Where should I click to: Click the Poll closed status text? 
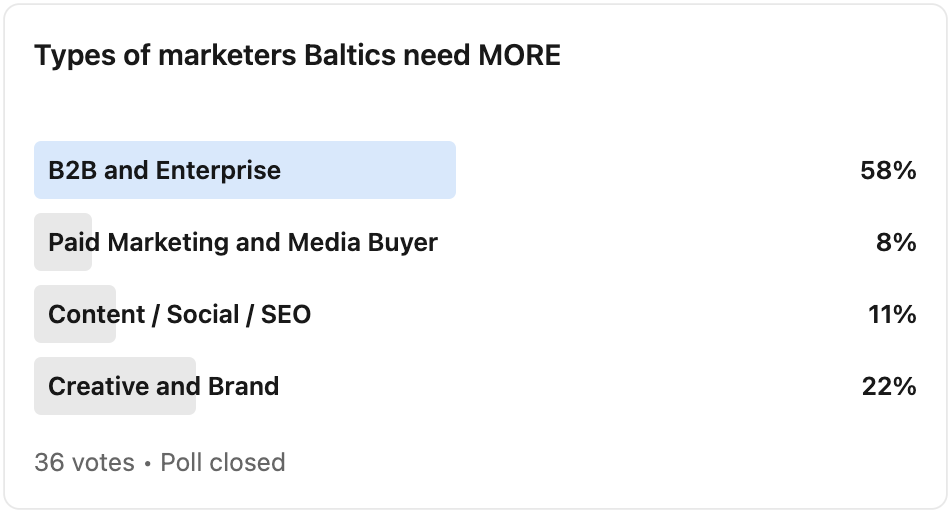pyautogui.click(x=223, y=462)
